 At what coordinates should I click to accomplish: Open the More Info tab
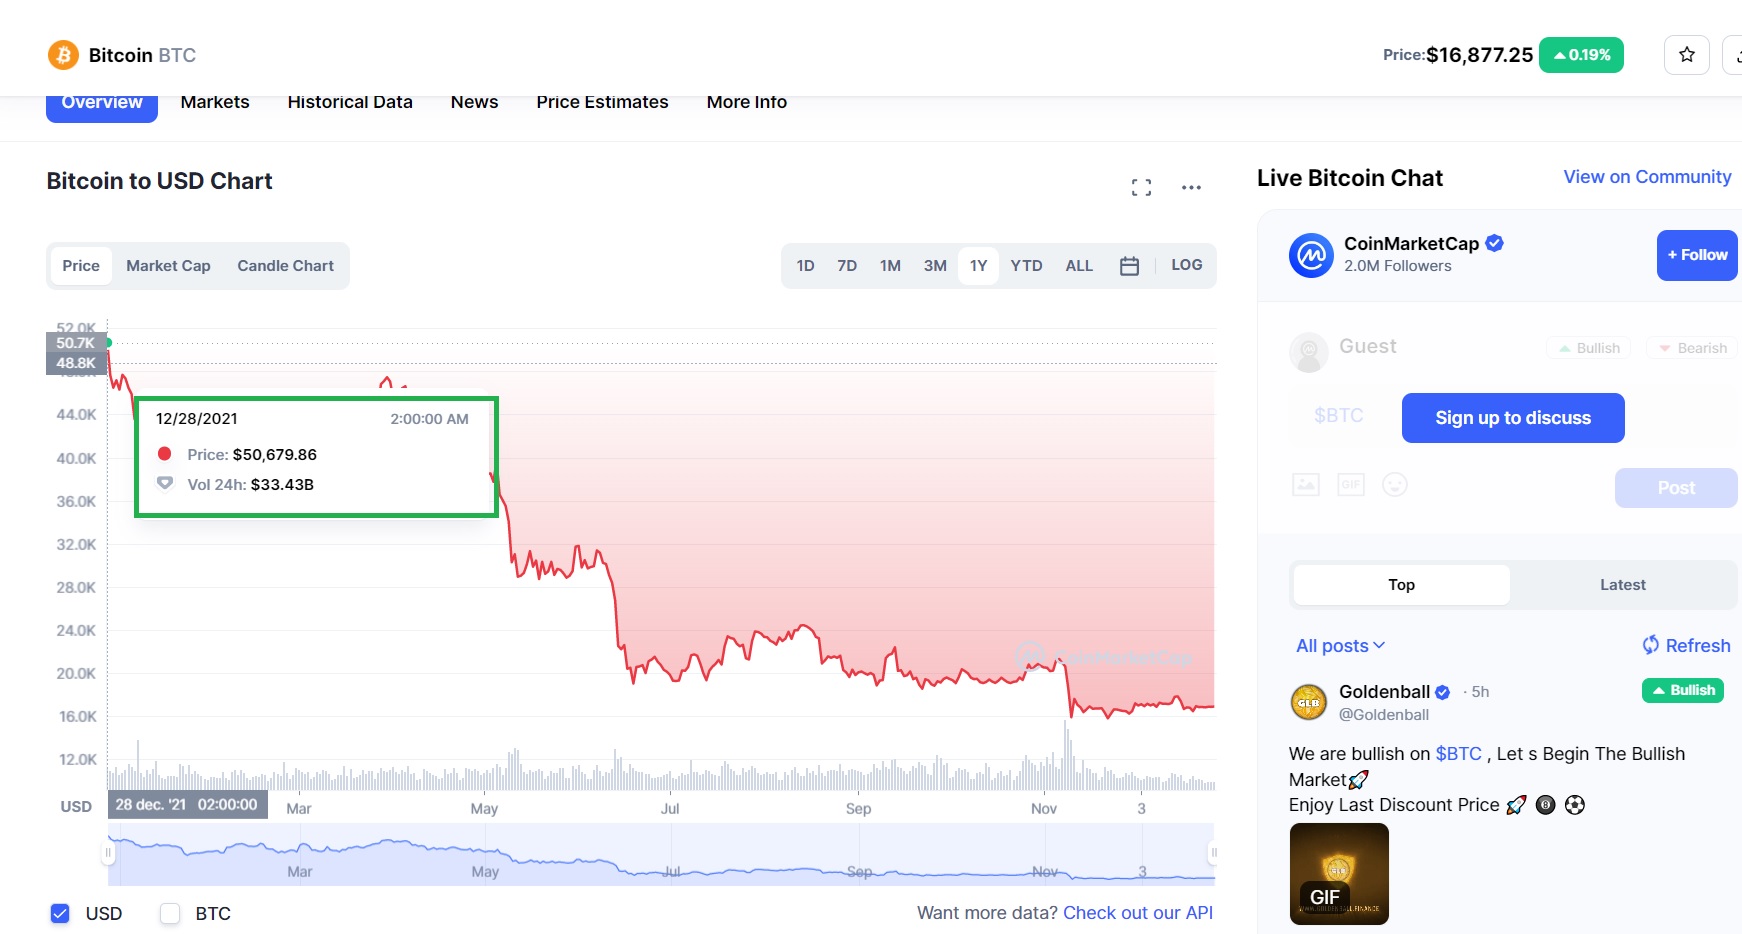pyautogui.click(x=747, y=102)
